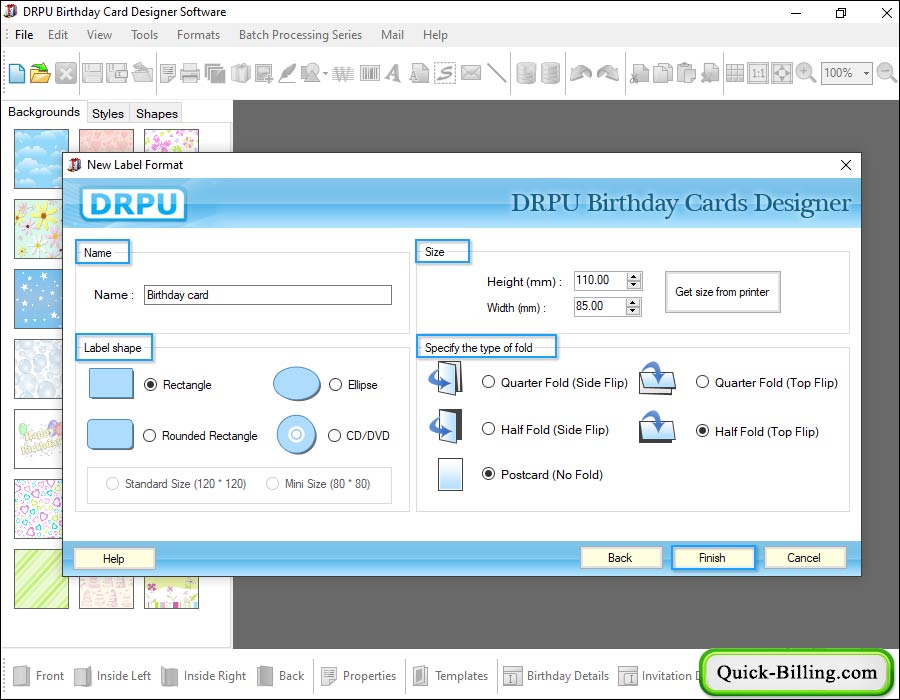Click the Back button in dialog
Viewport: 900px width, 700px height.
click(620, 558)
